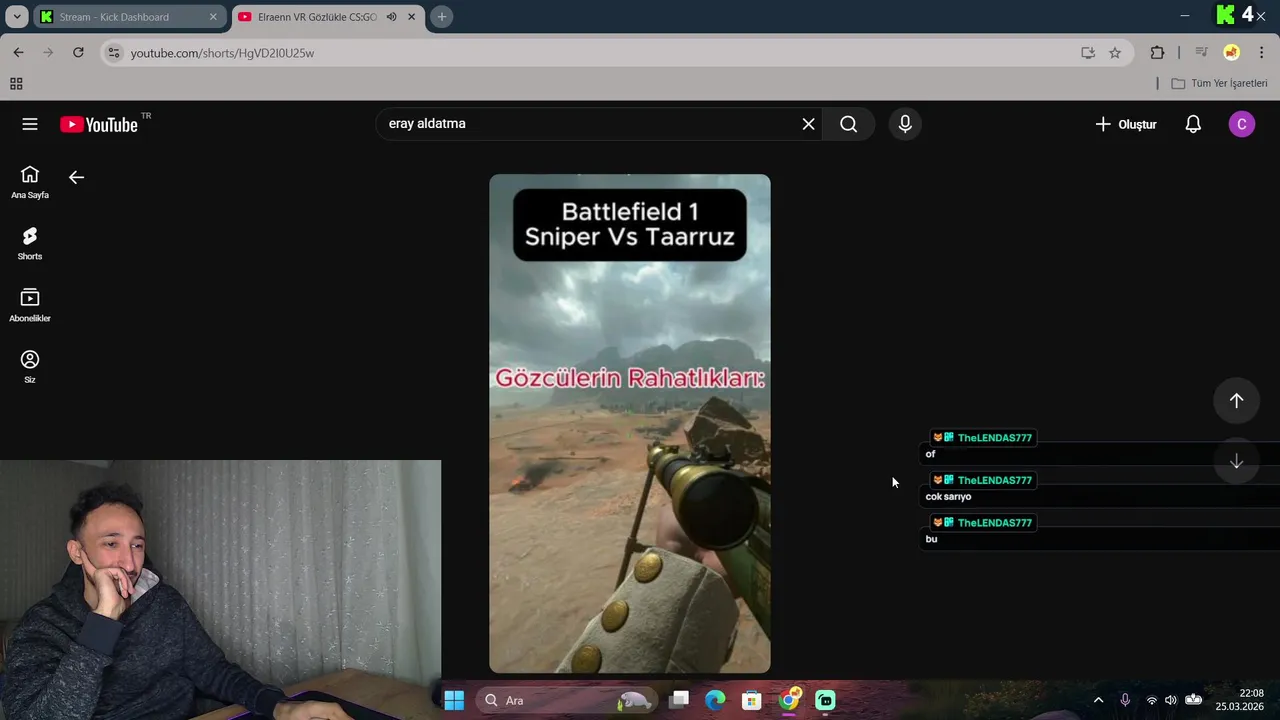Open Task View on the taskbar
Viewport: 1280px width, 720px height.
click(x=679, y=700)
